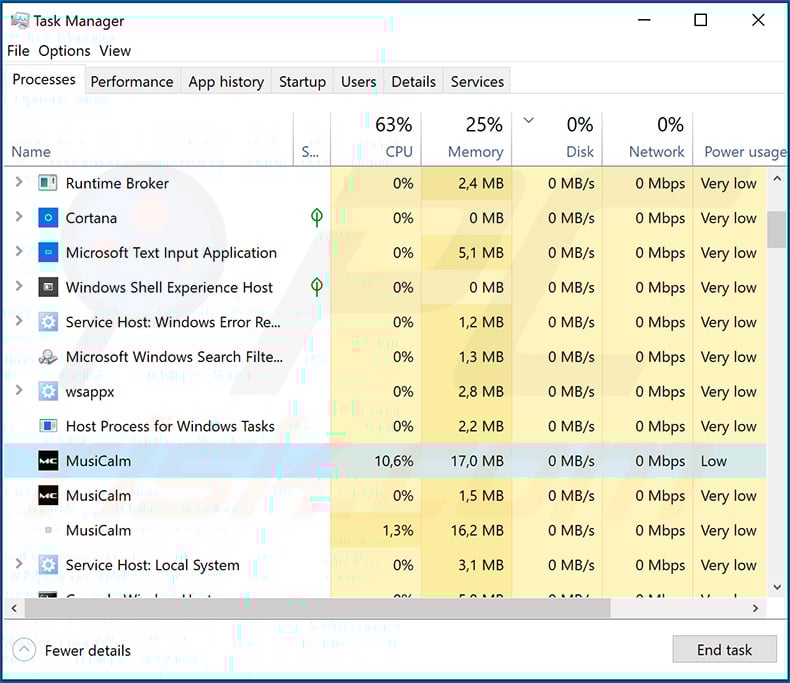
Task: Click the Microsoft Windows Search Filter icon
Action: (x=48, y=357)
